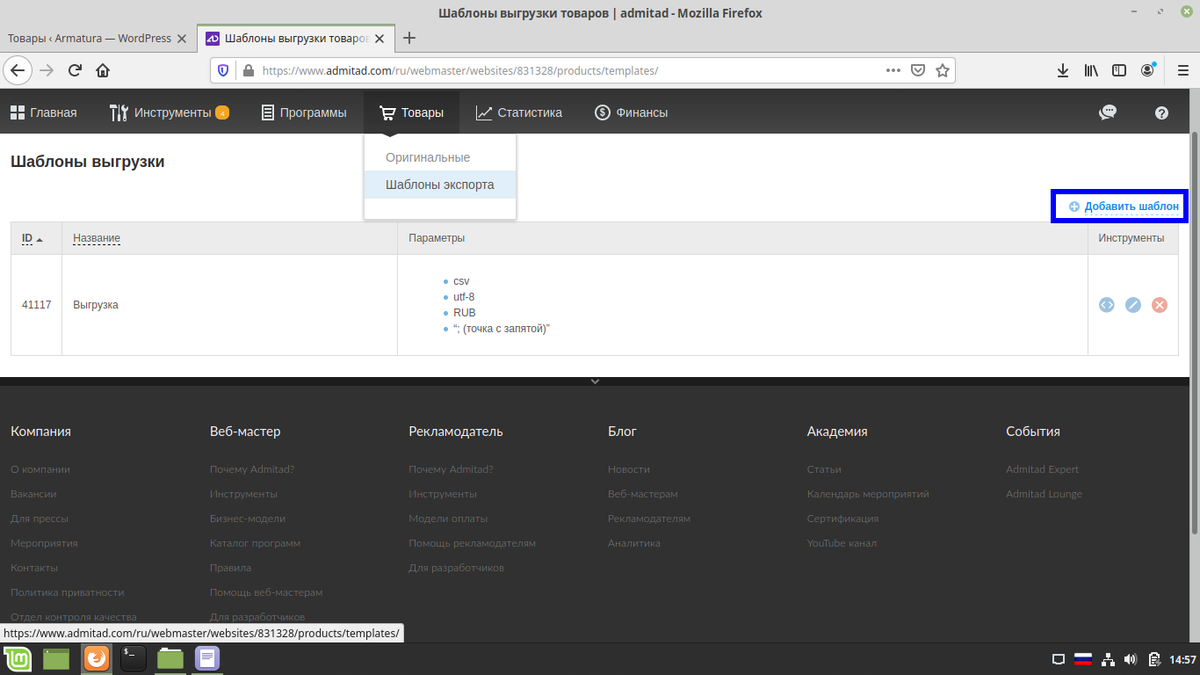Viewport: 1200px width, 675px height.
Task: Edit template 41117 with pencil icon
Action: click(x=1133, y=304)
